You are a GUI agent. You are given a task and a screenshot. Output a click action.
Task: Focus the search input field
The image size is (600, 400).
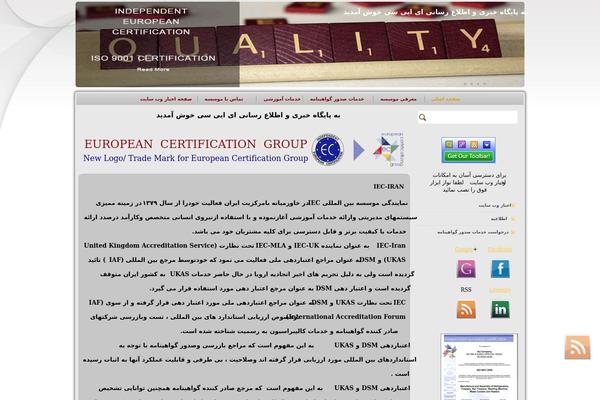click(x=468, y=118)
